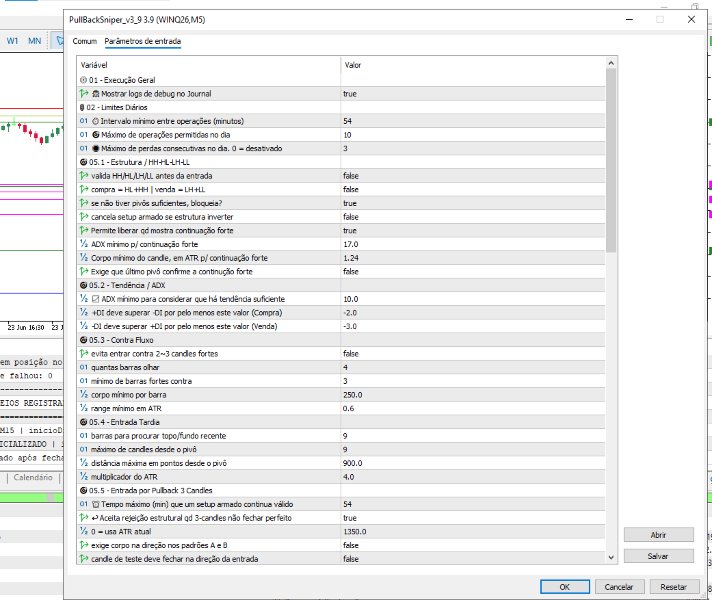
Task: Click the icon of '05.4 - Entrada Tardia' section
Action: (x=84, y=422)
